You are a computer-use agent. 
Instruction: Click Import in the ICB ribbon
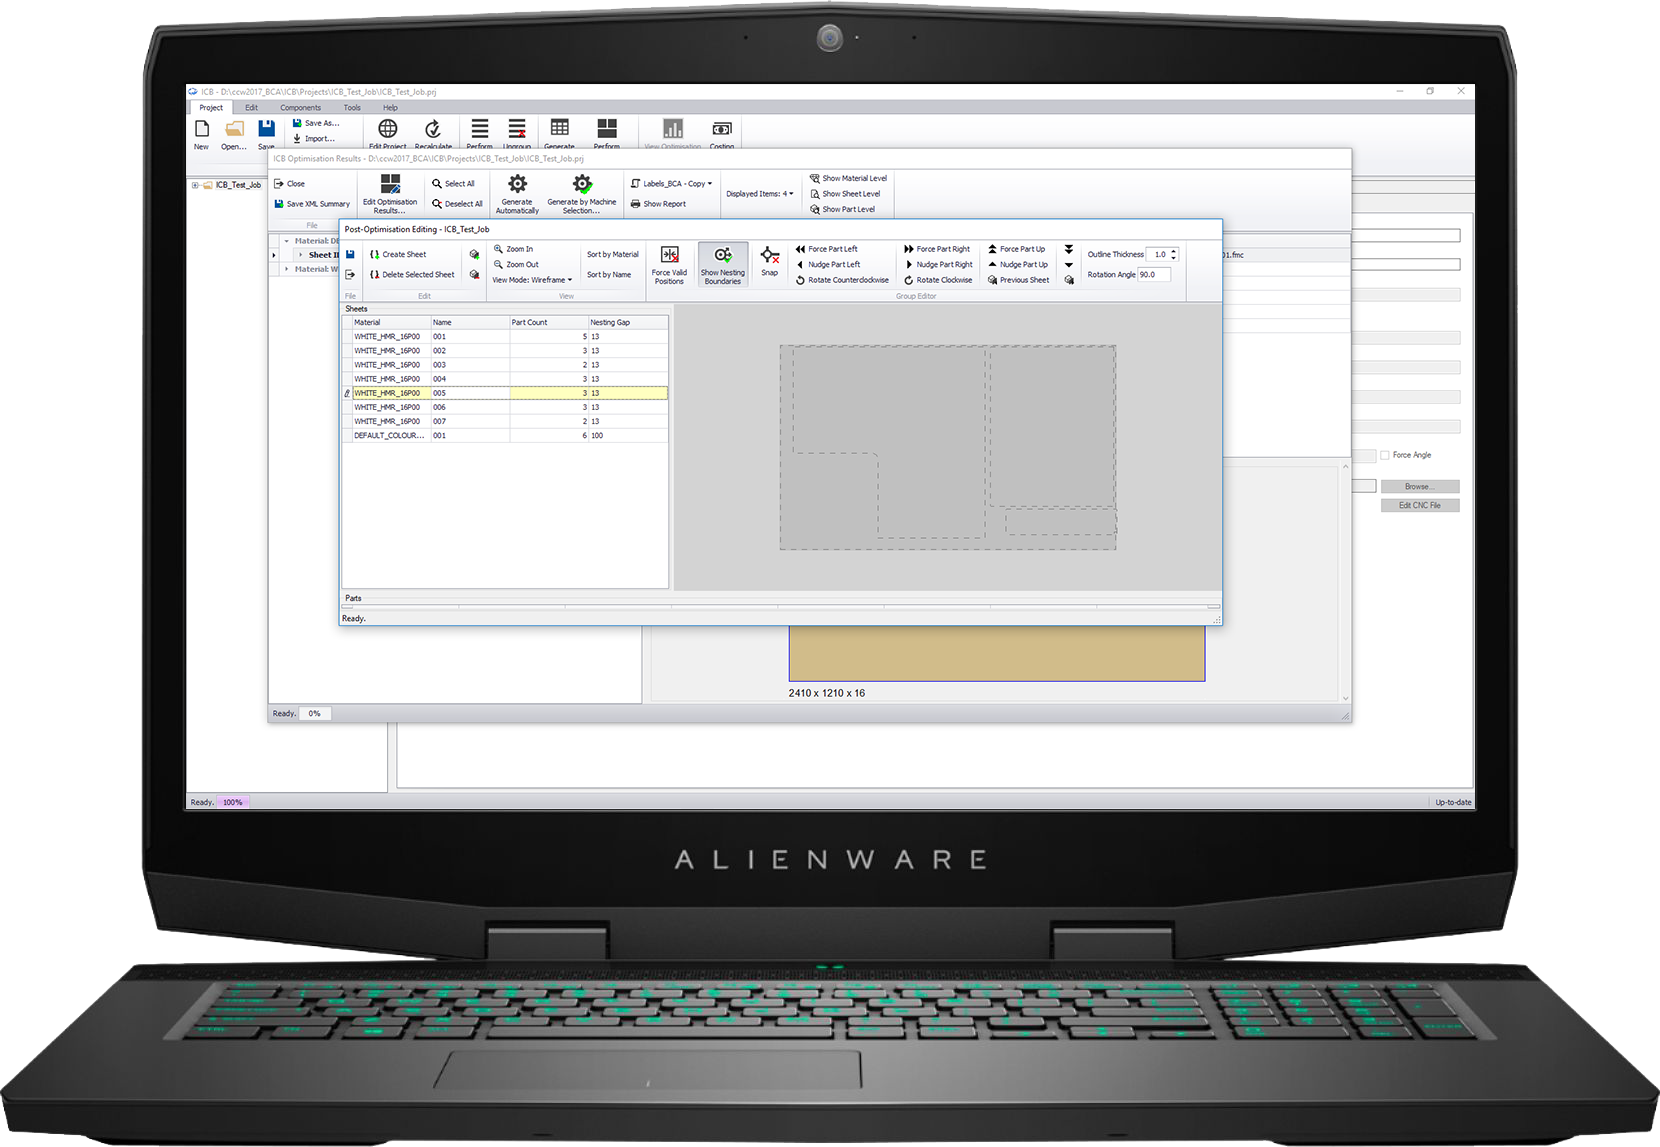(313, 139)
